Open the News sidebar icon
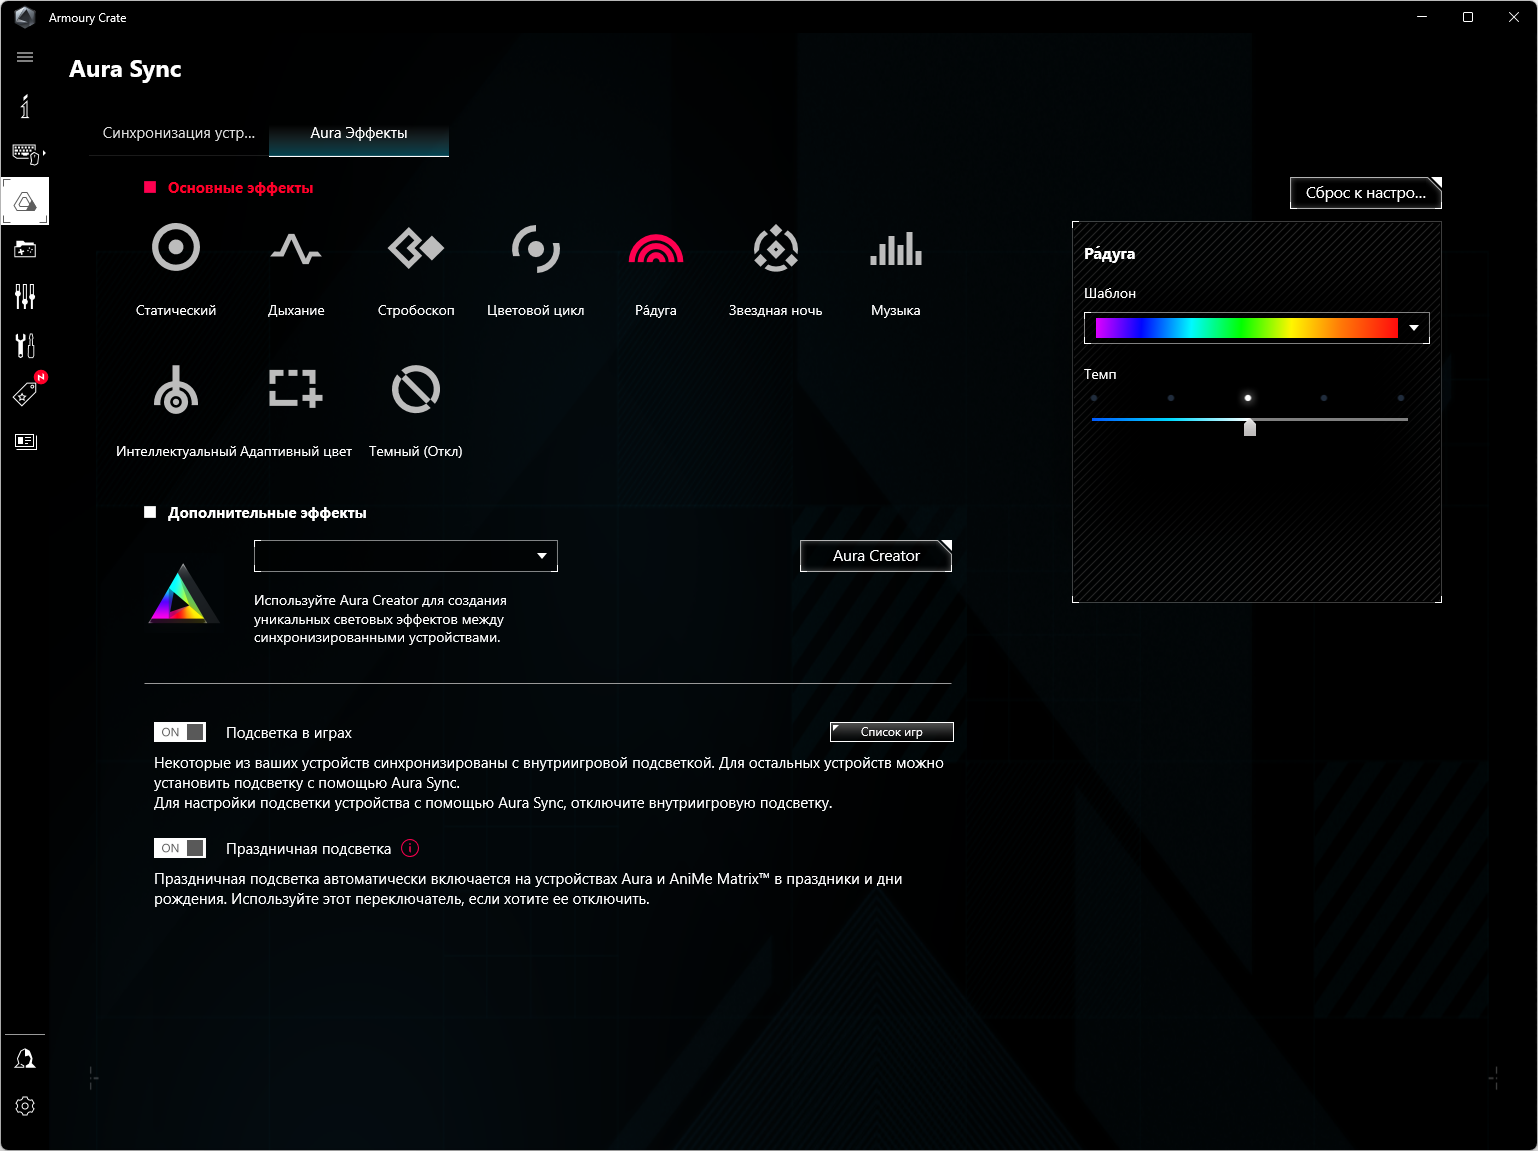This screenshot has width=1538, height=1151. tap(25, 441)
